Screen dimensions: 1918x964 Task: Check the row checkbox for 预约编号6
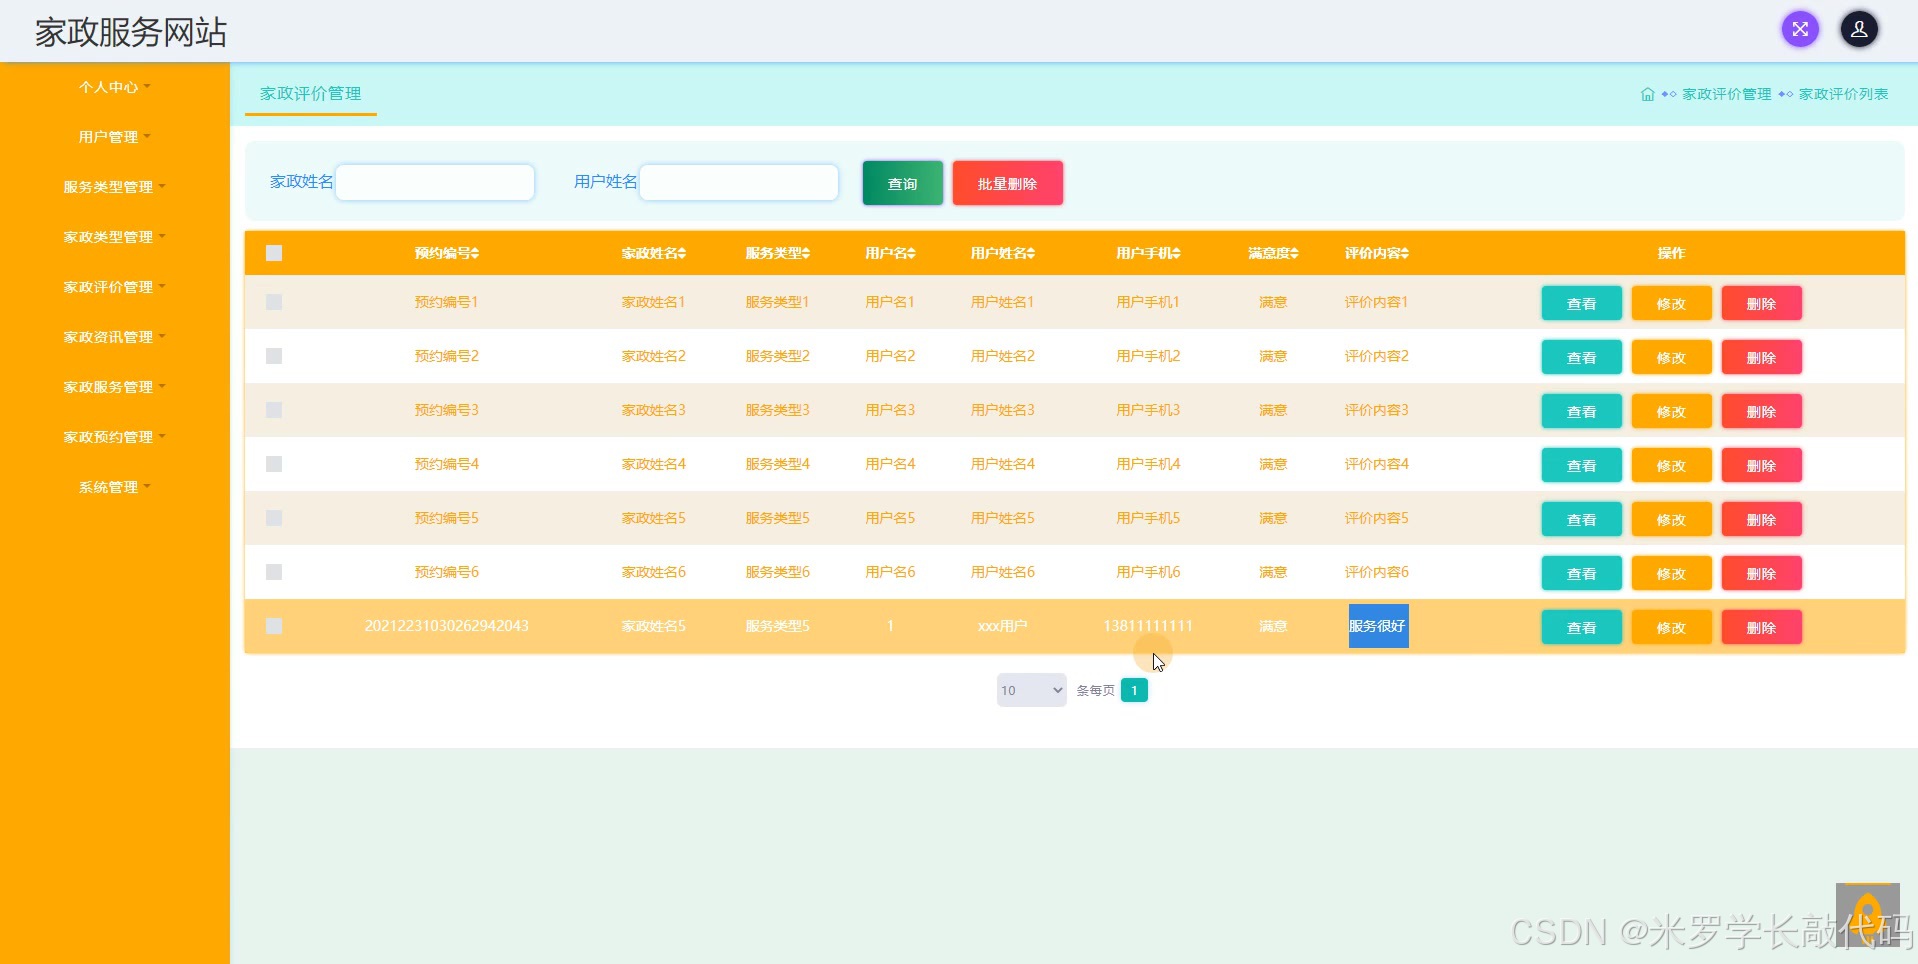tap(274, 572)
